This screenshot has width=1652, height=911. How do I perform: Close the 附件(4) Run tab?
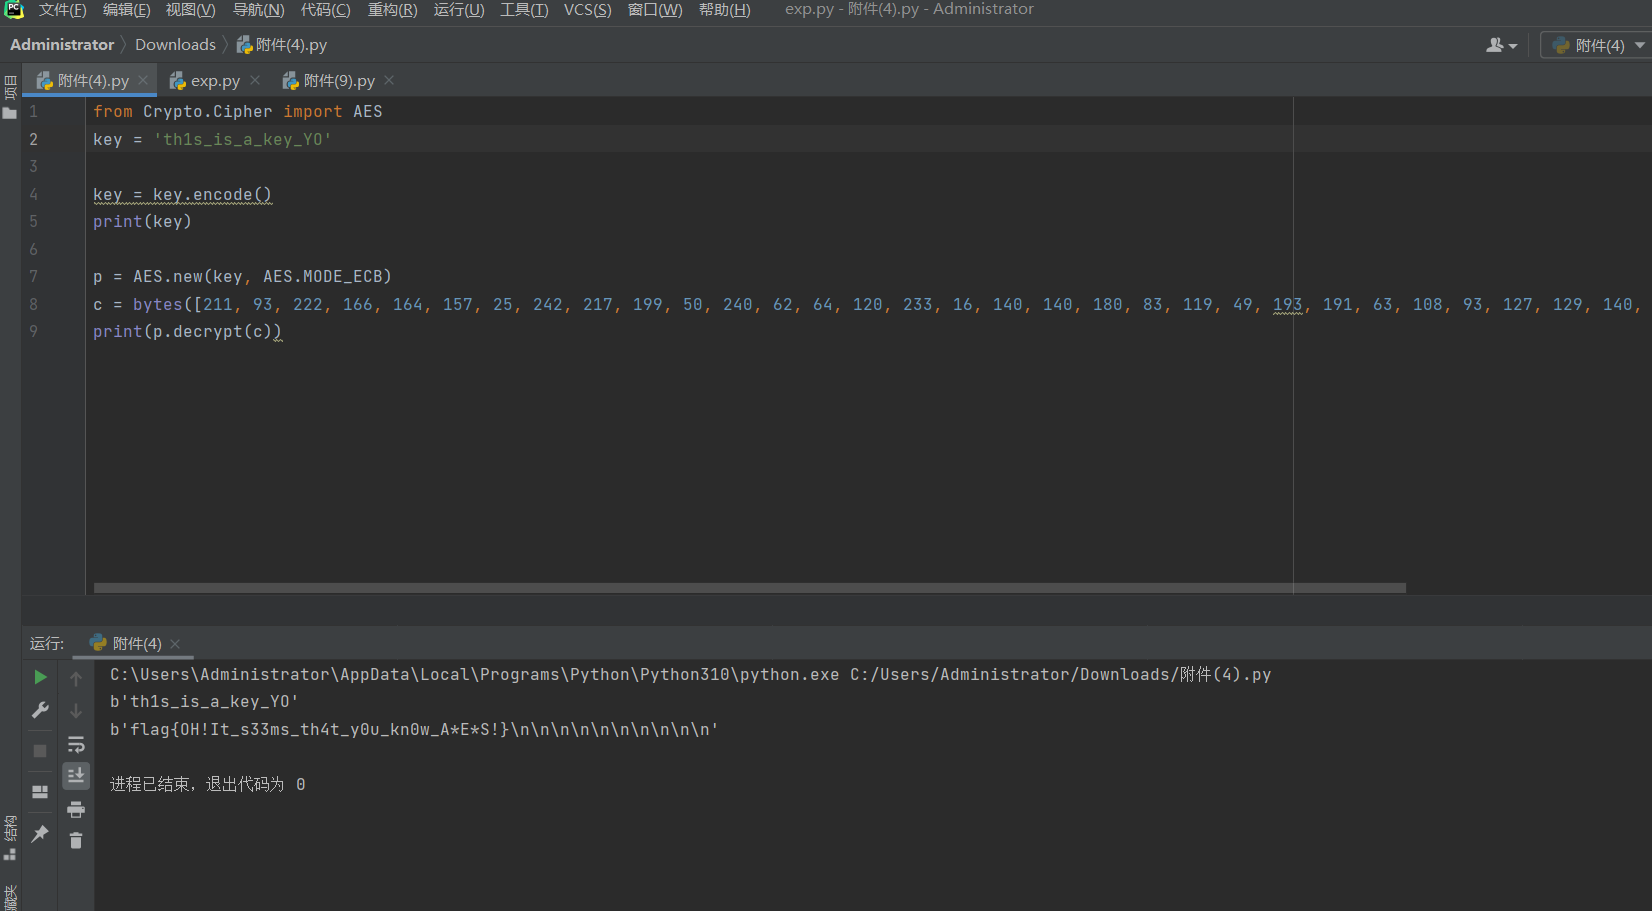pyautogui.click(x=175, y=644)
